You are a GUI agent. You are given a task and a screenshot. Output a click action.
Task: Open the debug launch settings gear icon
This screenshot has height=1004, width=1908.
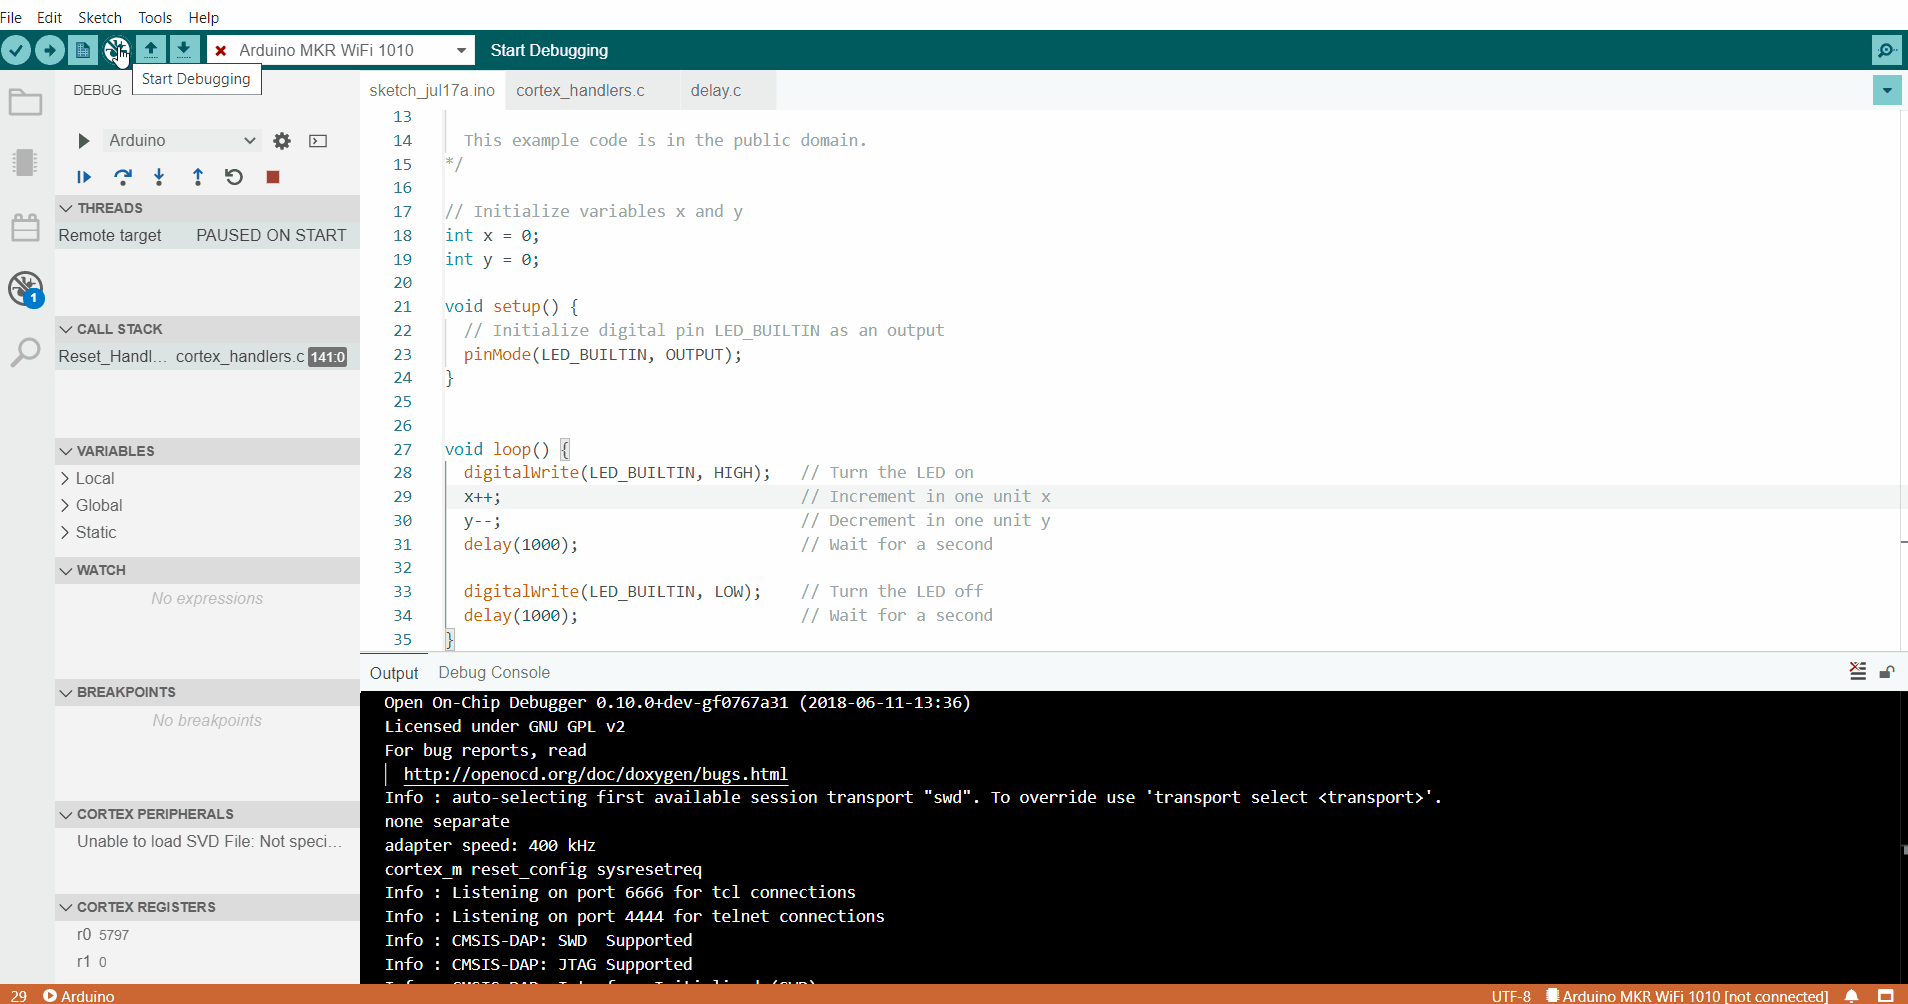coord(281,140)
